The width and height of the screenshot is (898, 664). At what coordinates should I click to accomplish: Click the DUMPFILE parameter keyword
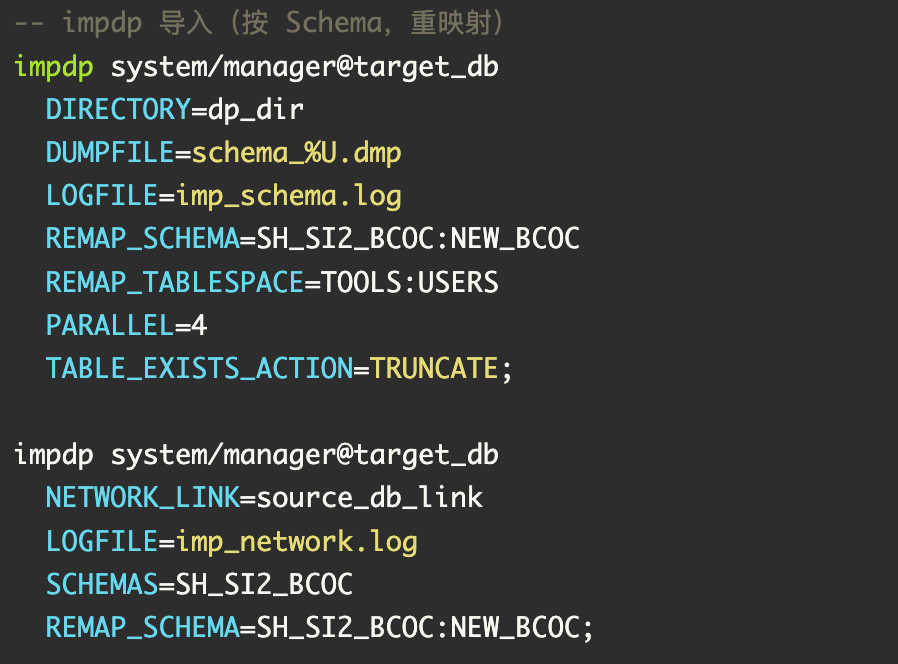[110, 152]
